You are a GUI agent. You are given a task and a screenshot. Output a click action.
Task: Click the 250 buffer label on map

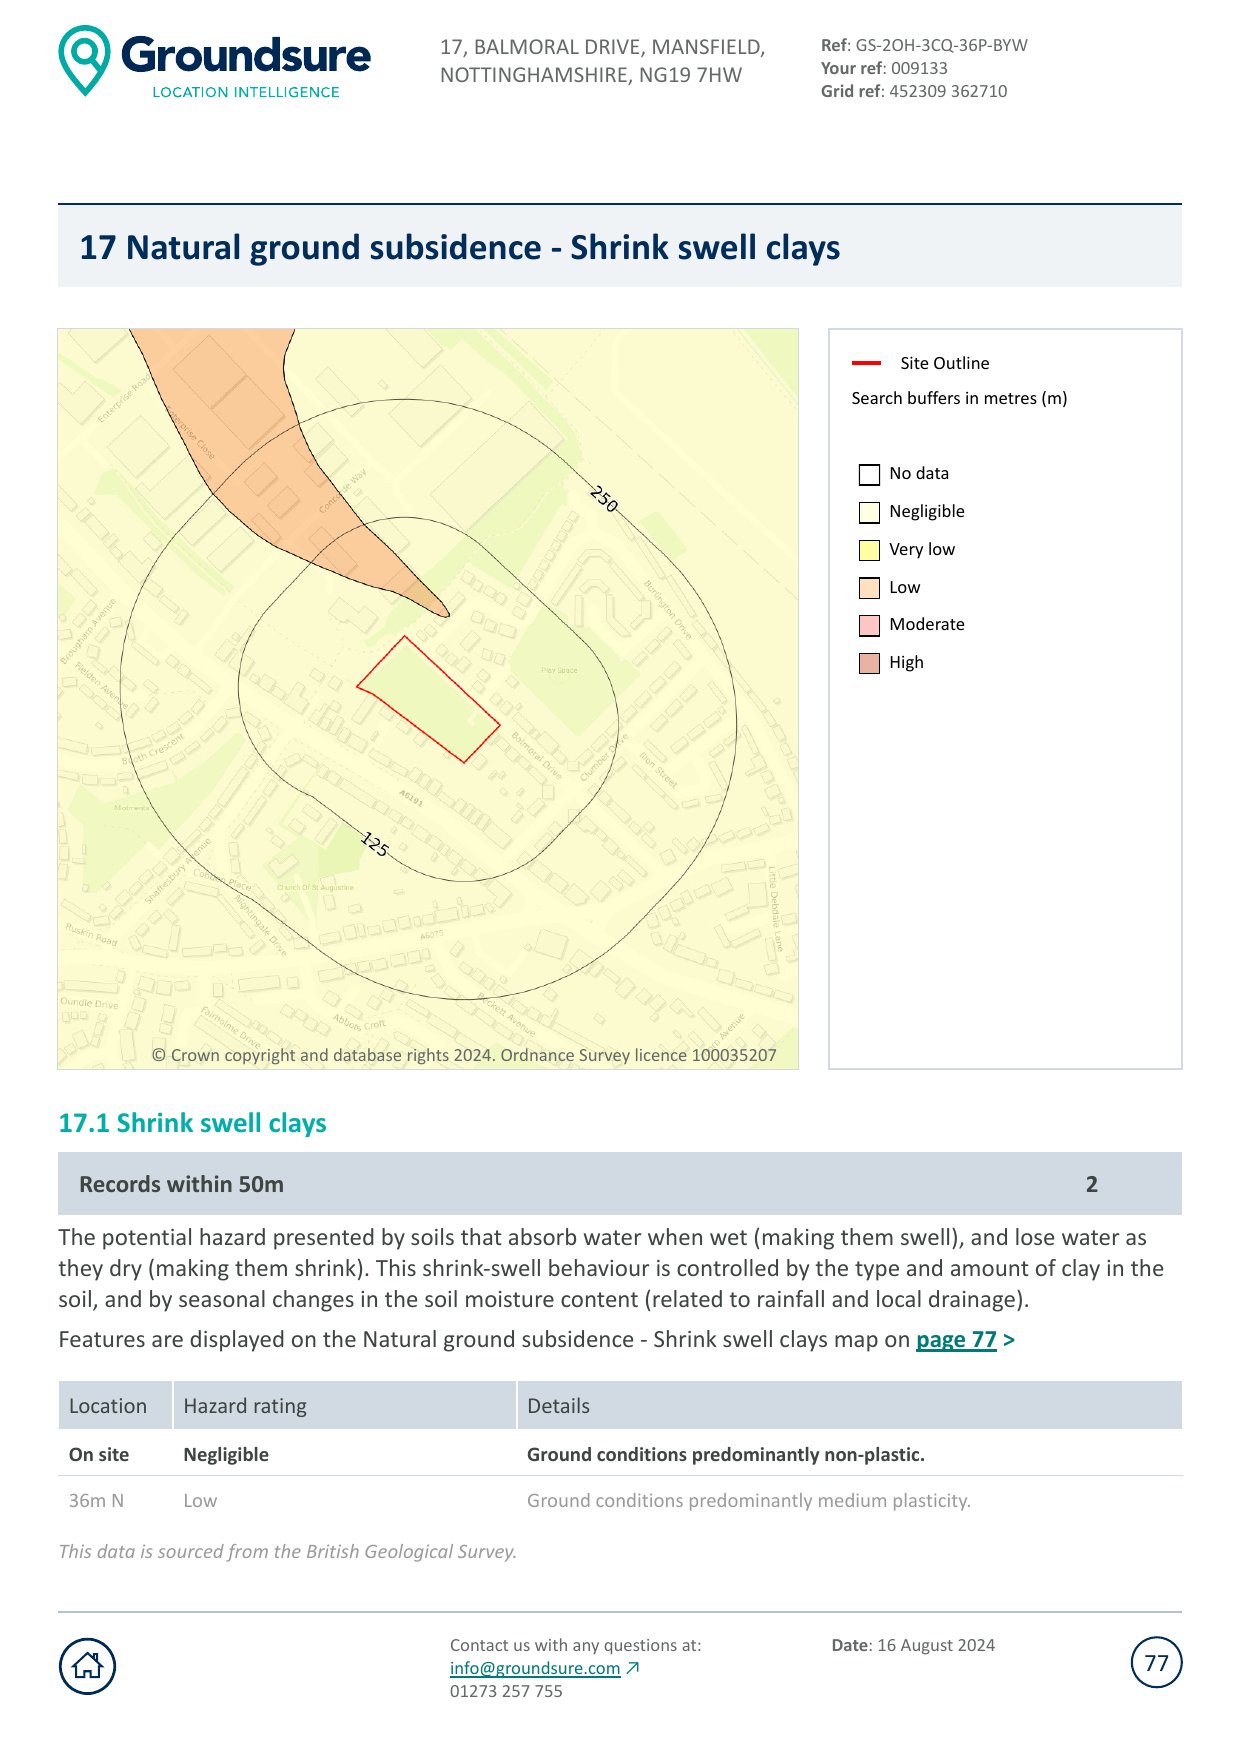[x=603, y=498]
